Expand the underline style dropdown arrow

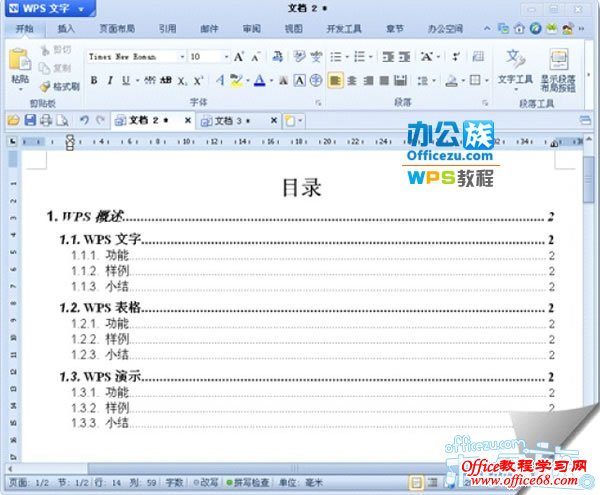click(137, 81)
